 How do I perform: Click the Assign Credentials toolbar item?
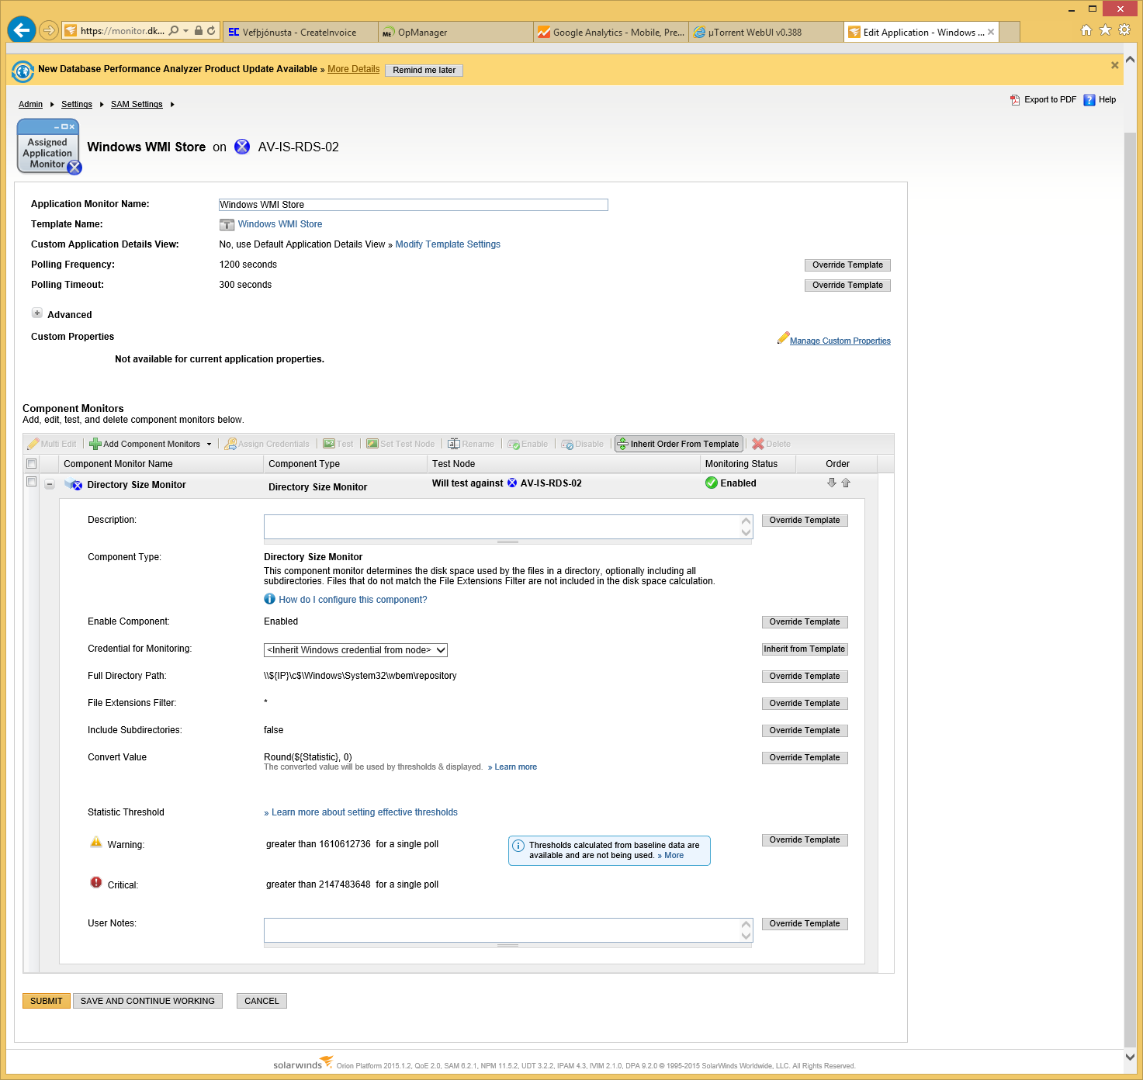coord(268,444)
